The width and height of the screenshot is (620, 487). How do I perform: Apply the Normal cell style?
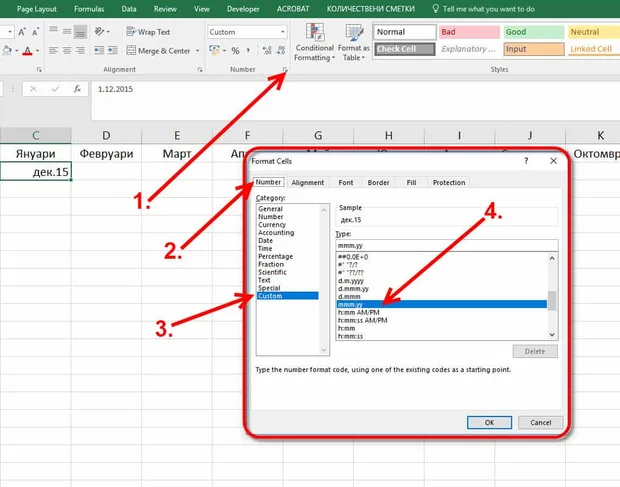coord(405,32)
